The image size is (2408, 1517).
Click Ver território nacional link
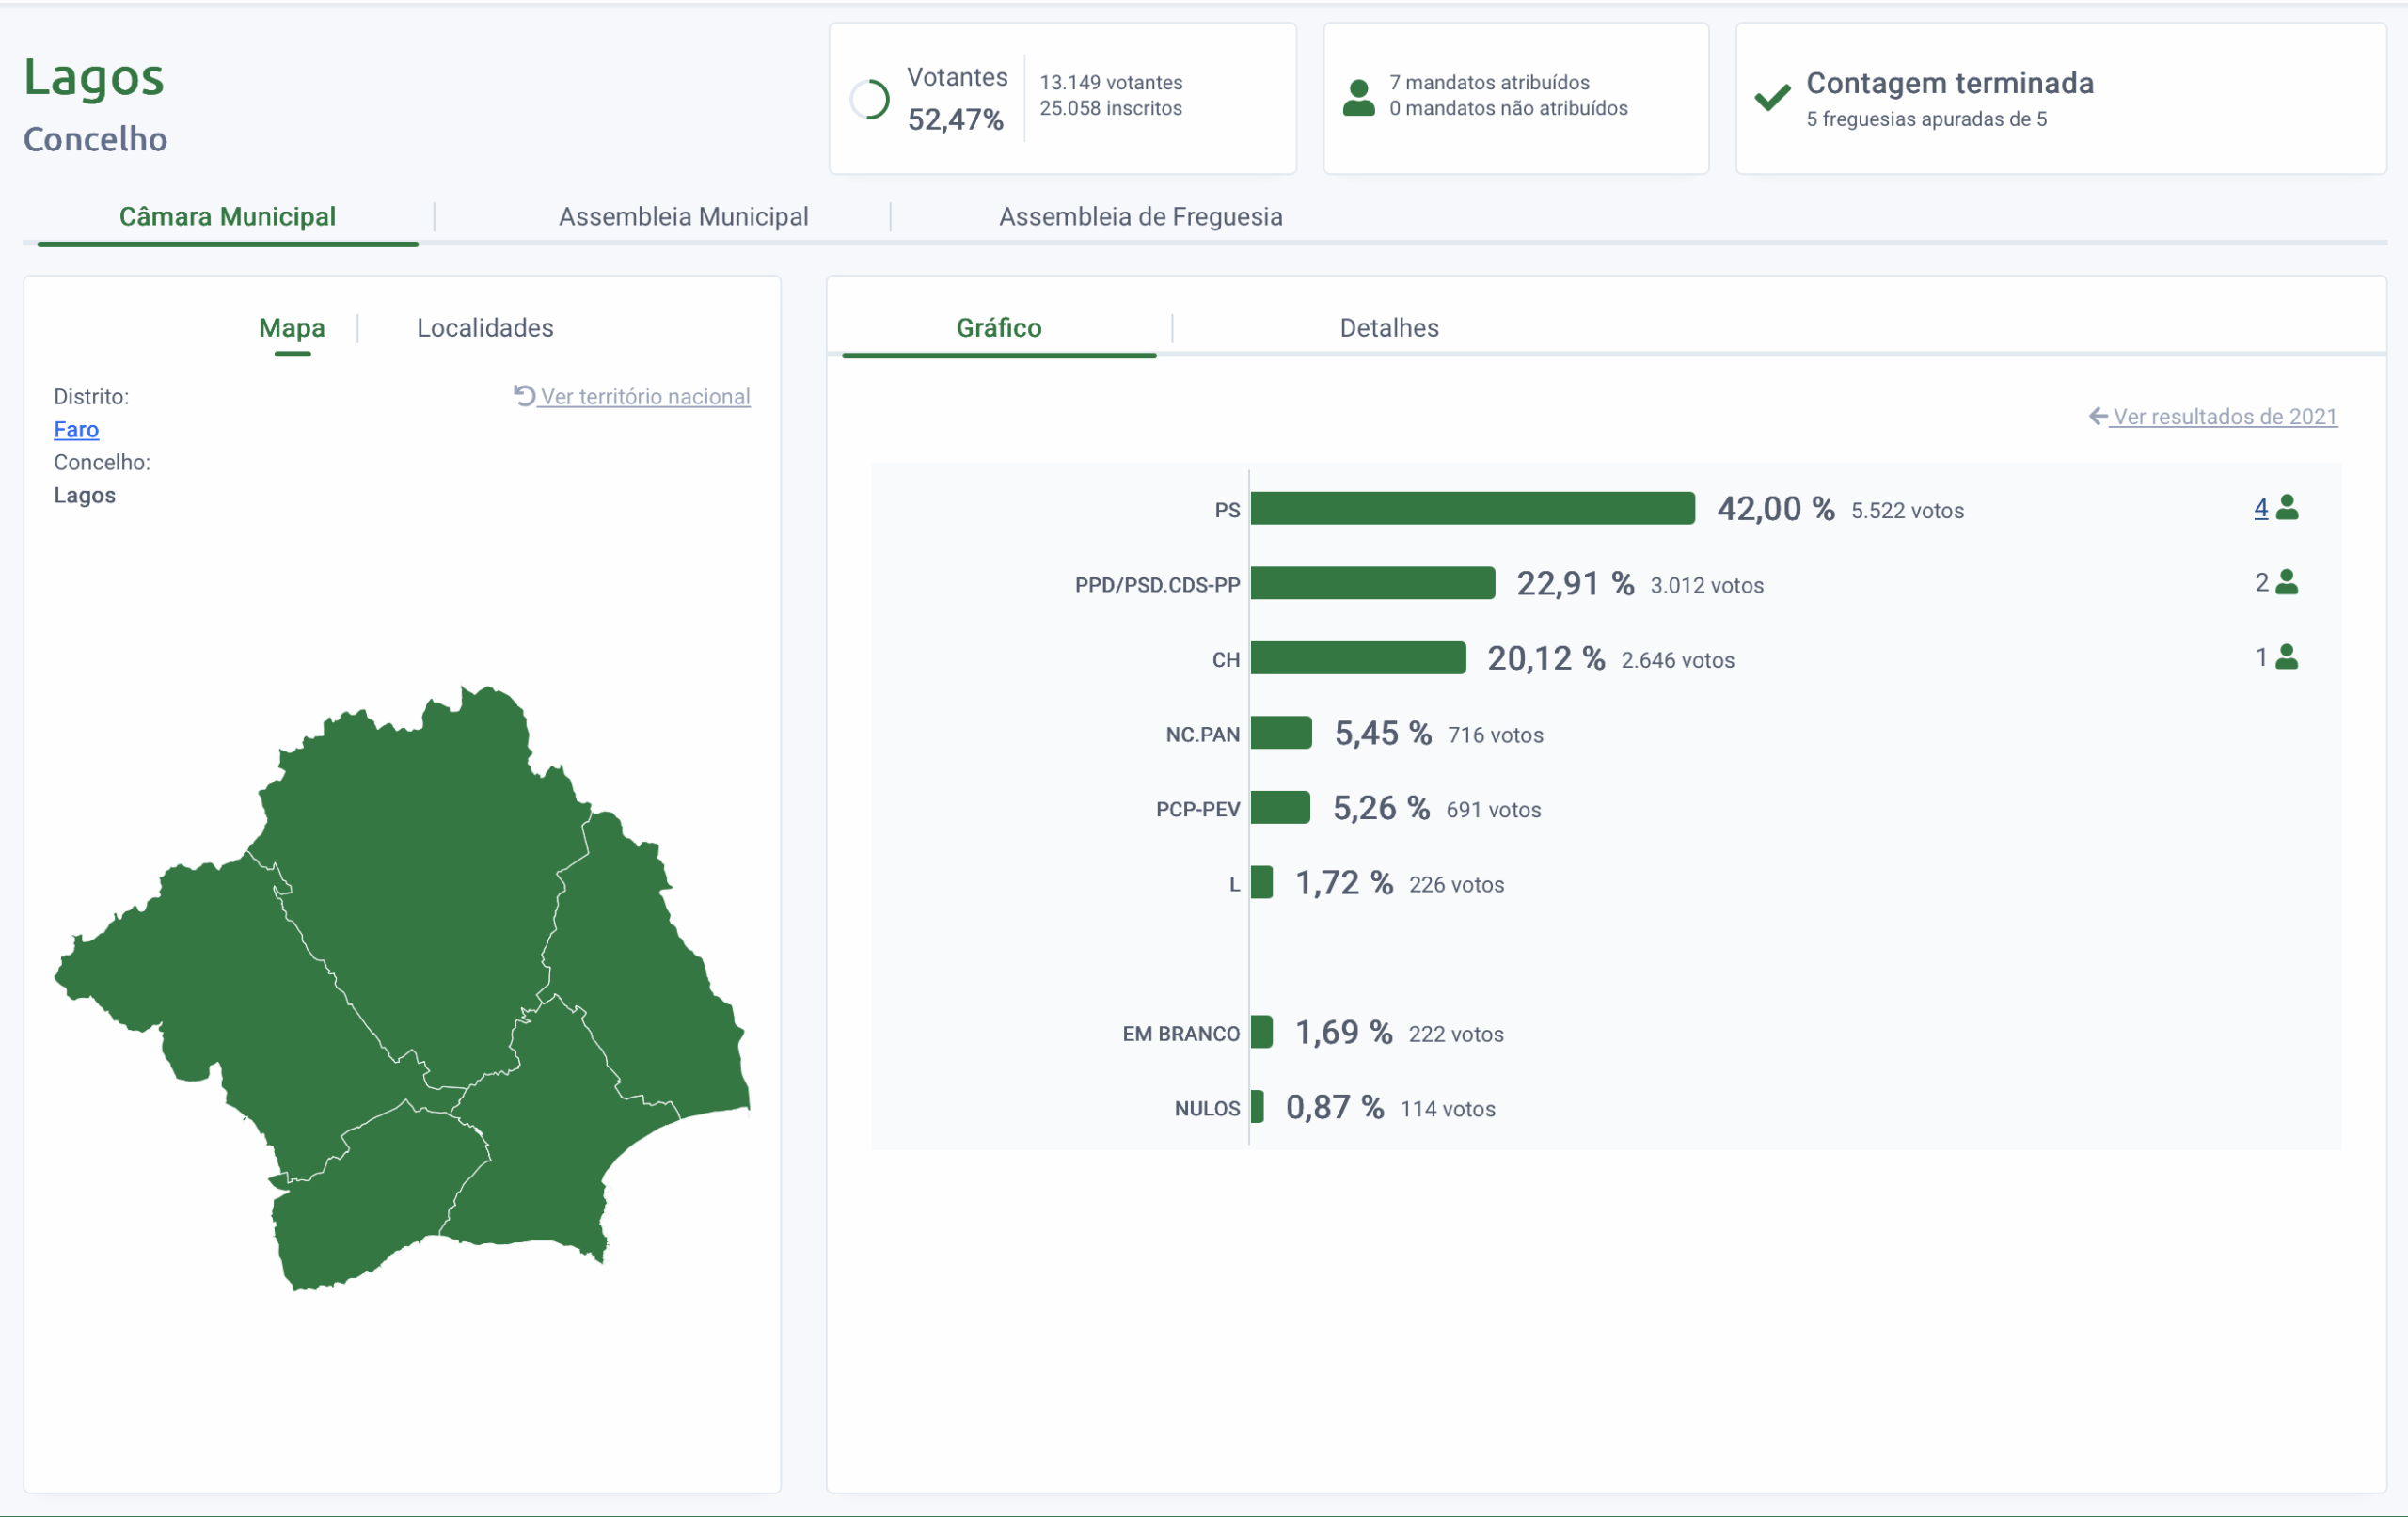click(x=645, y=397)
